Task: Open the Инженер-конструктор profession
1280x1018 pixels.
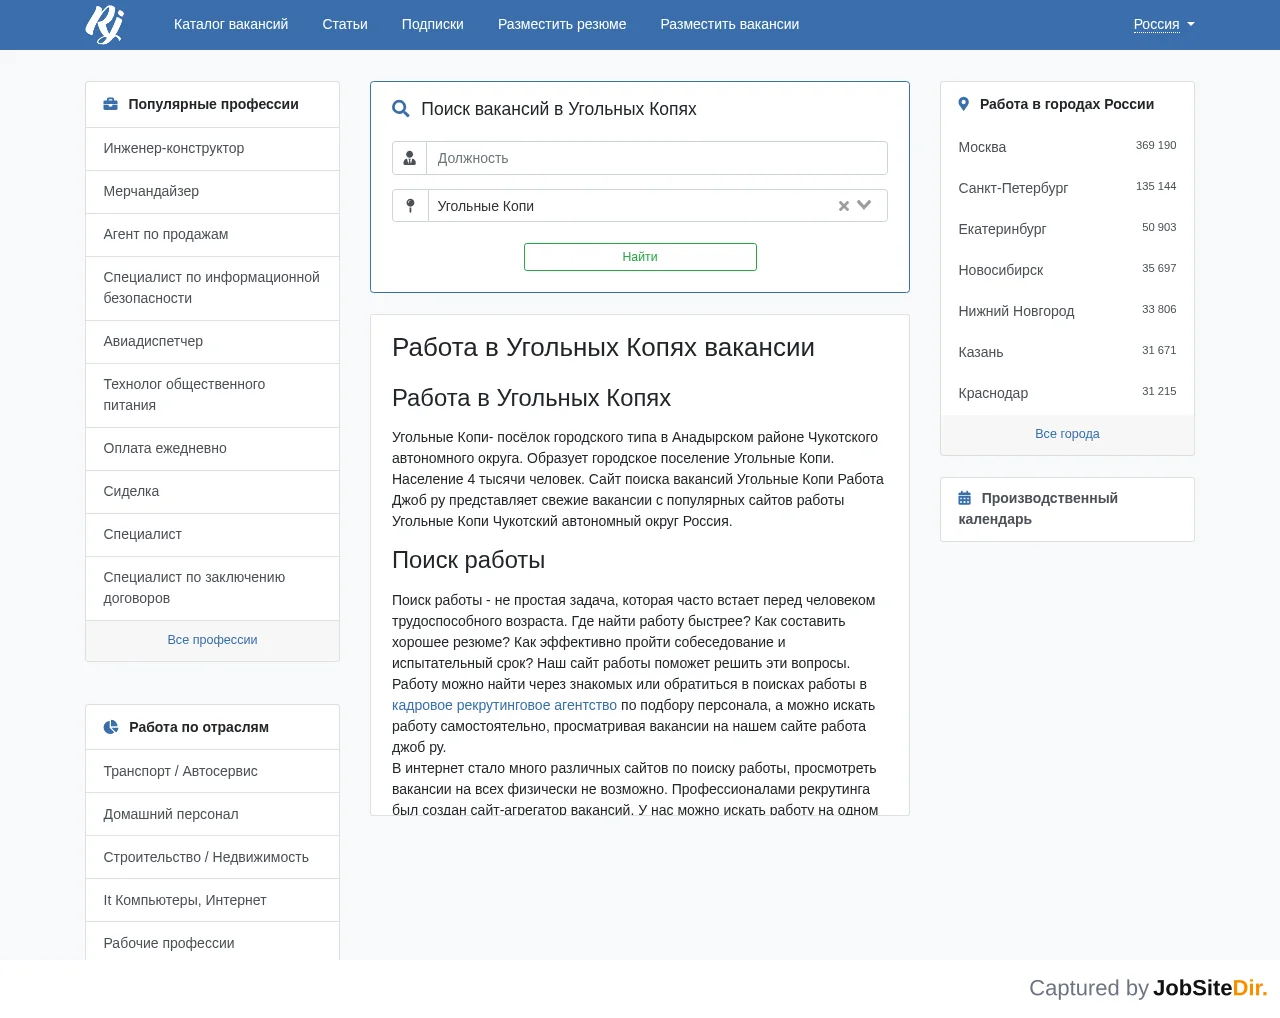Action: pos(212,148)
